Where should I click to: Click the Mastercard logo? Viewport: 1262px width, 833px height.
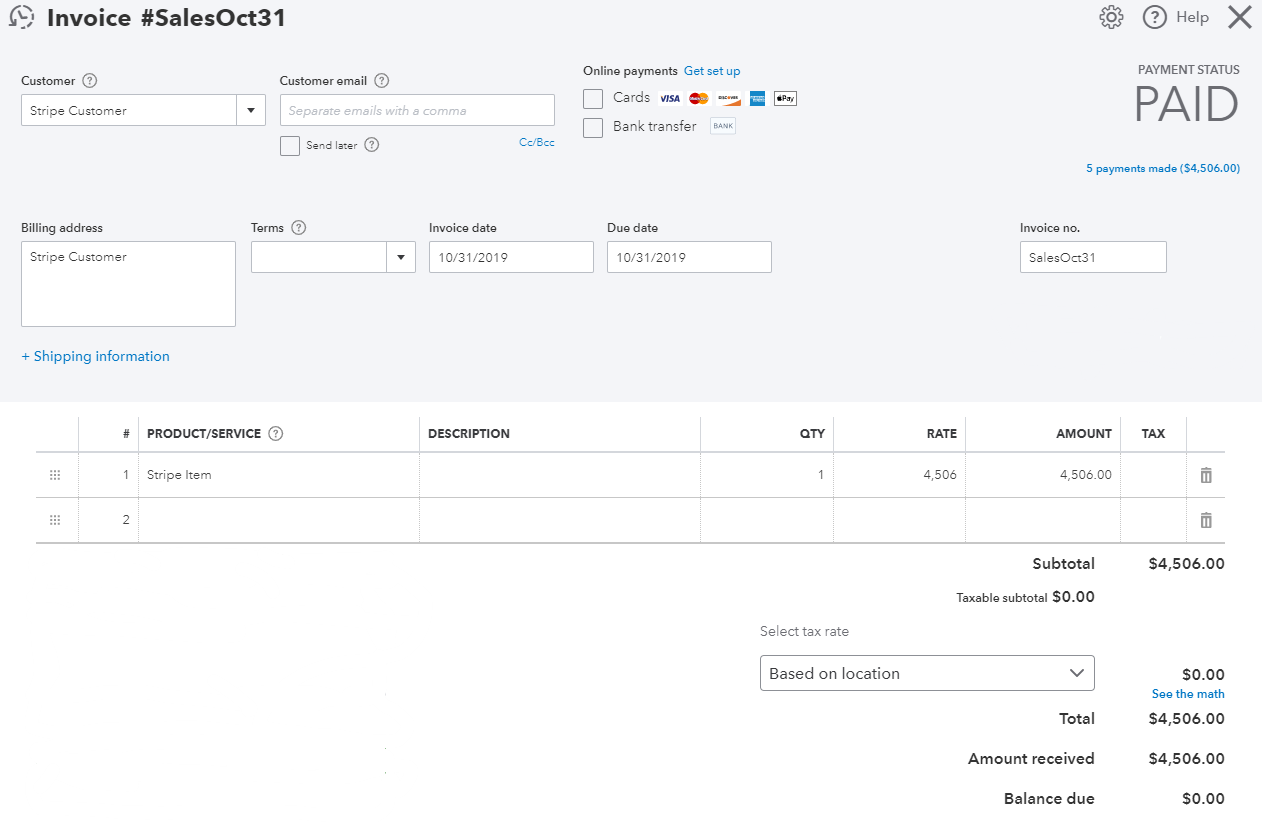click(699, 98)
